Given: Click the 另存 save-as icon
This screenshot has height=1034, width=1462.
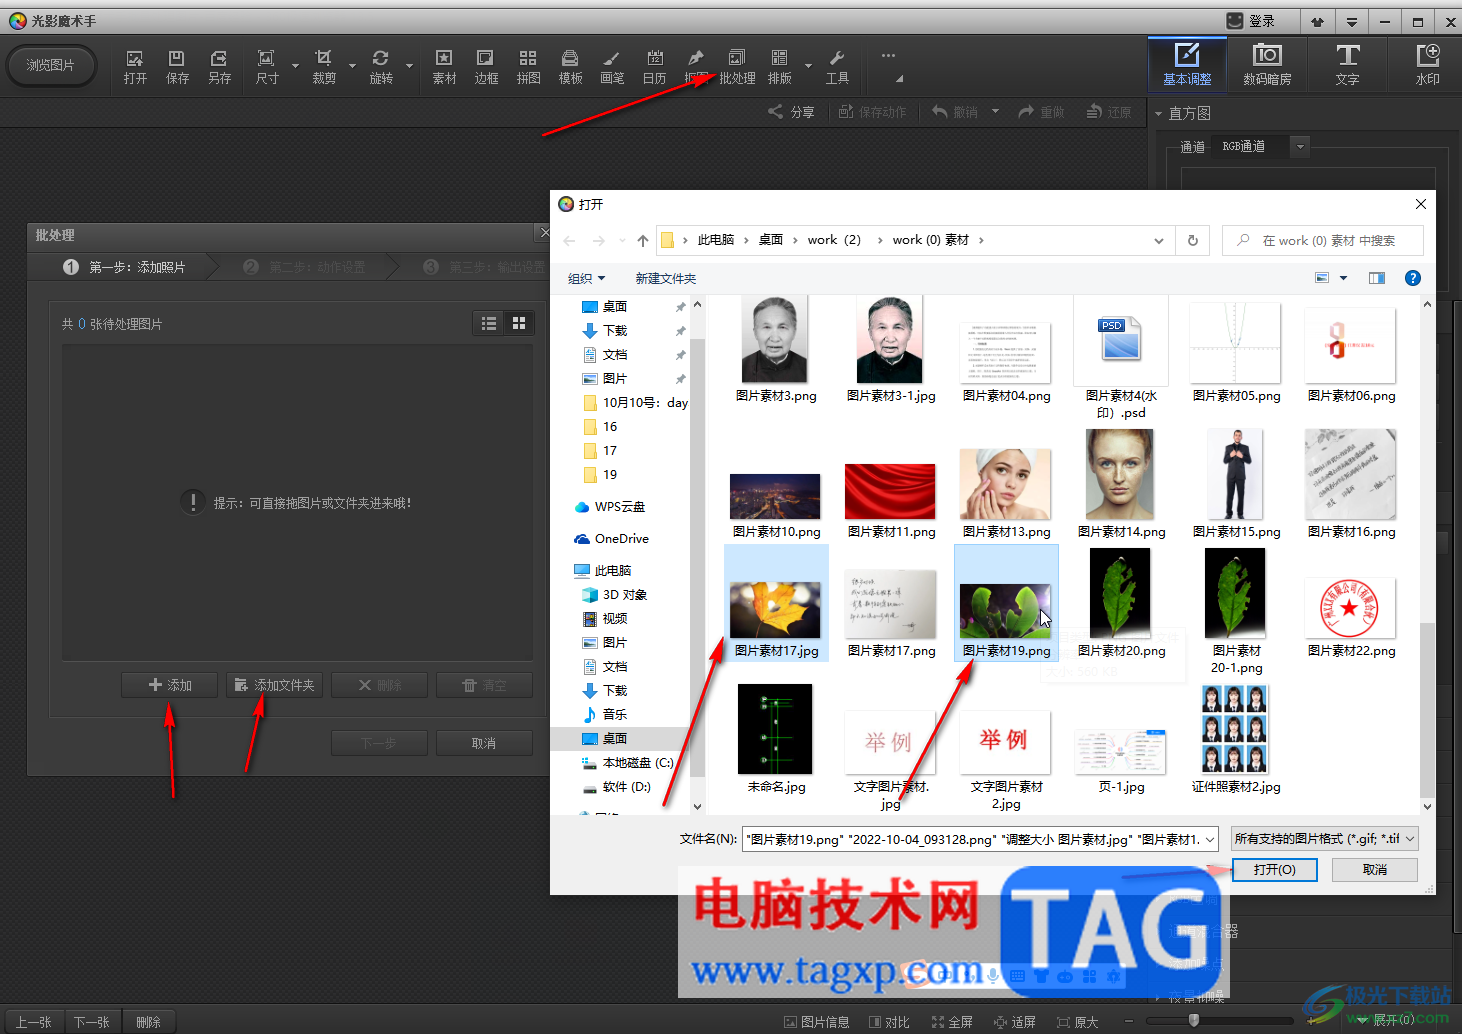Looking at the screenshot, I should click(219, 67).
